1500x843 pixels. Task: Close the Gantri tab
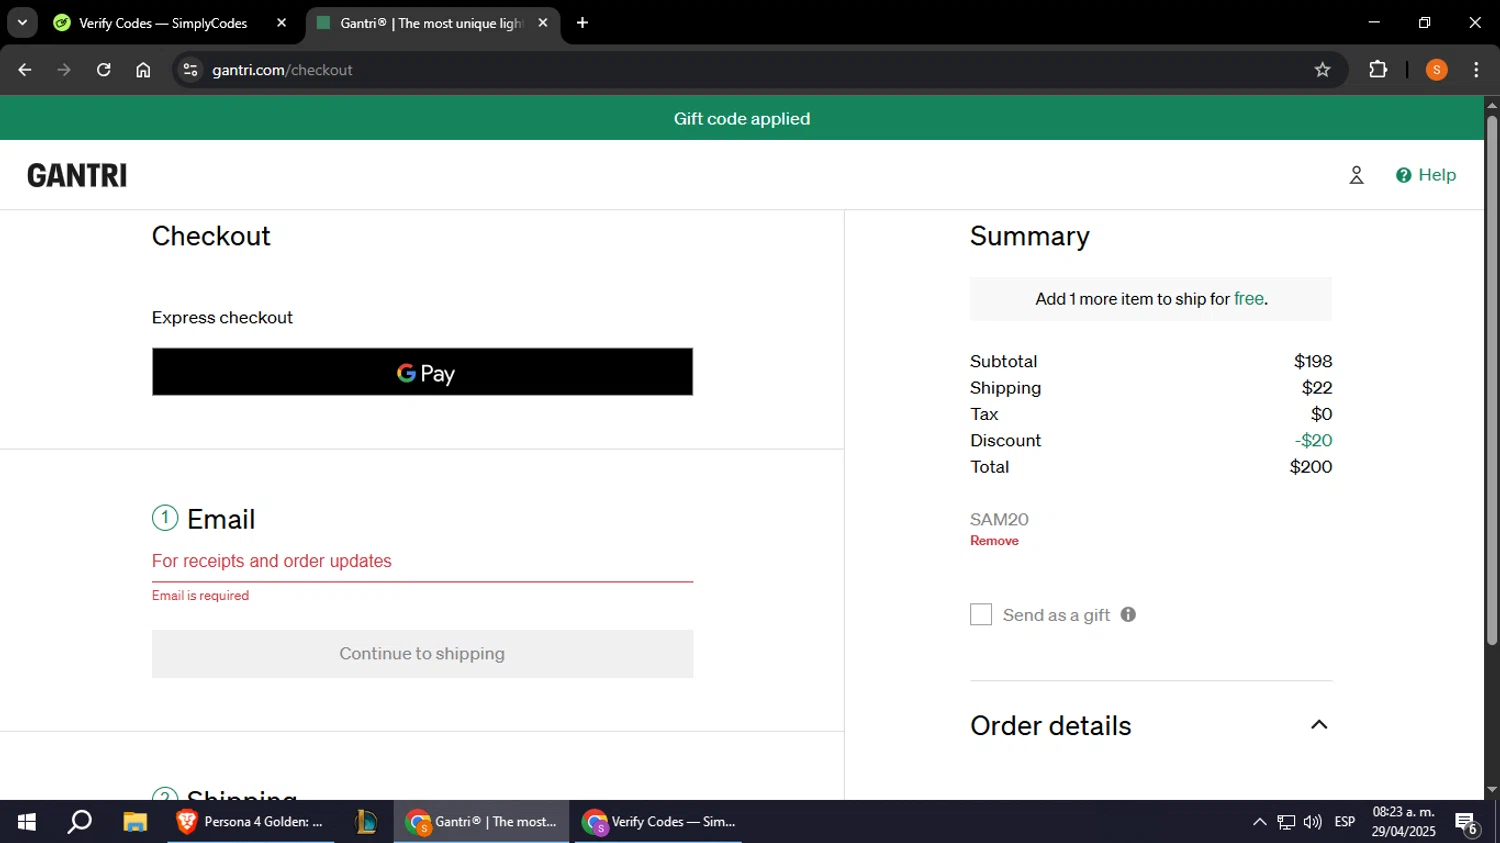point(543,23)
